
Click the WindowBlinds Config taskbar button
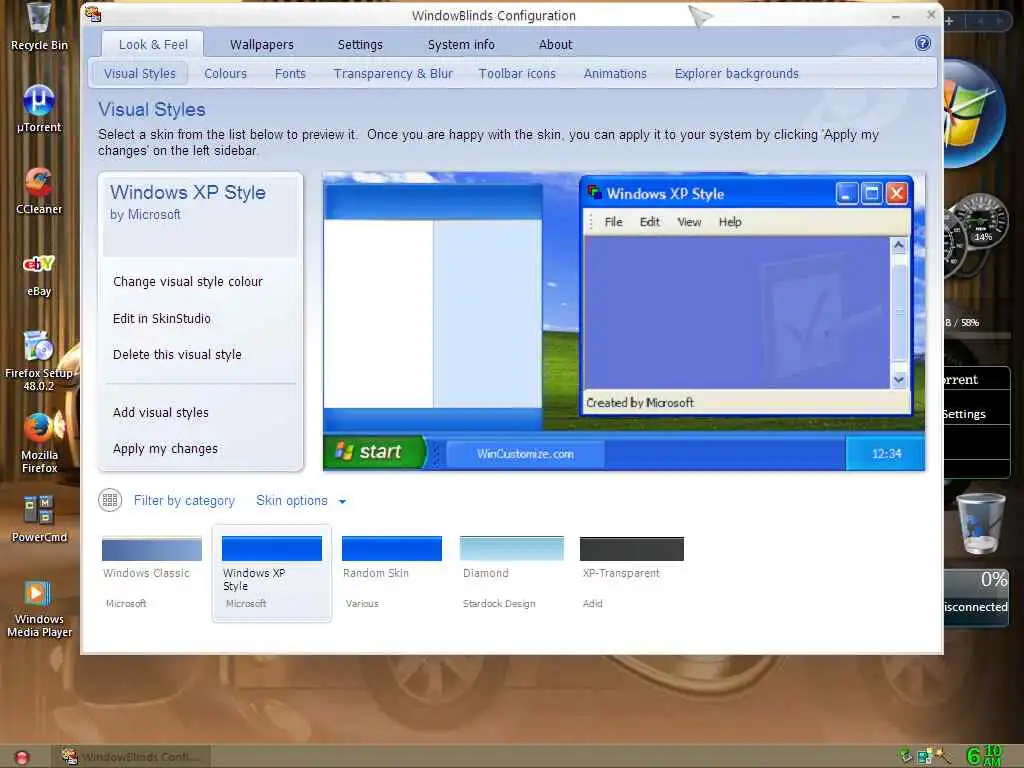coord(131,756)
